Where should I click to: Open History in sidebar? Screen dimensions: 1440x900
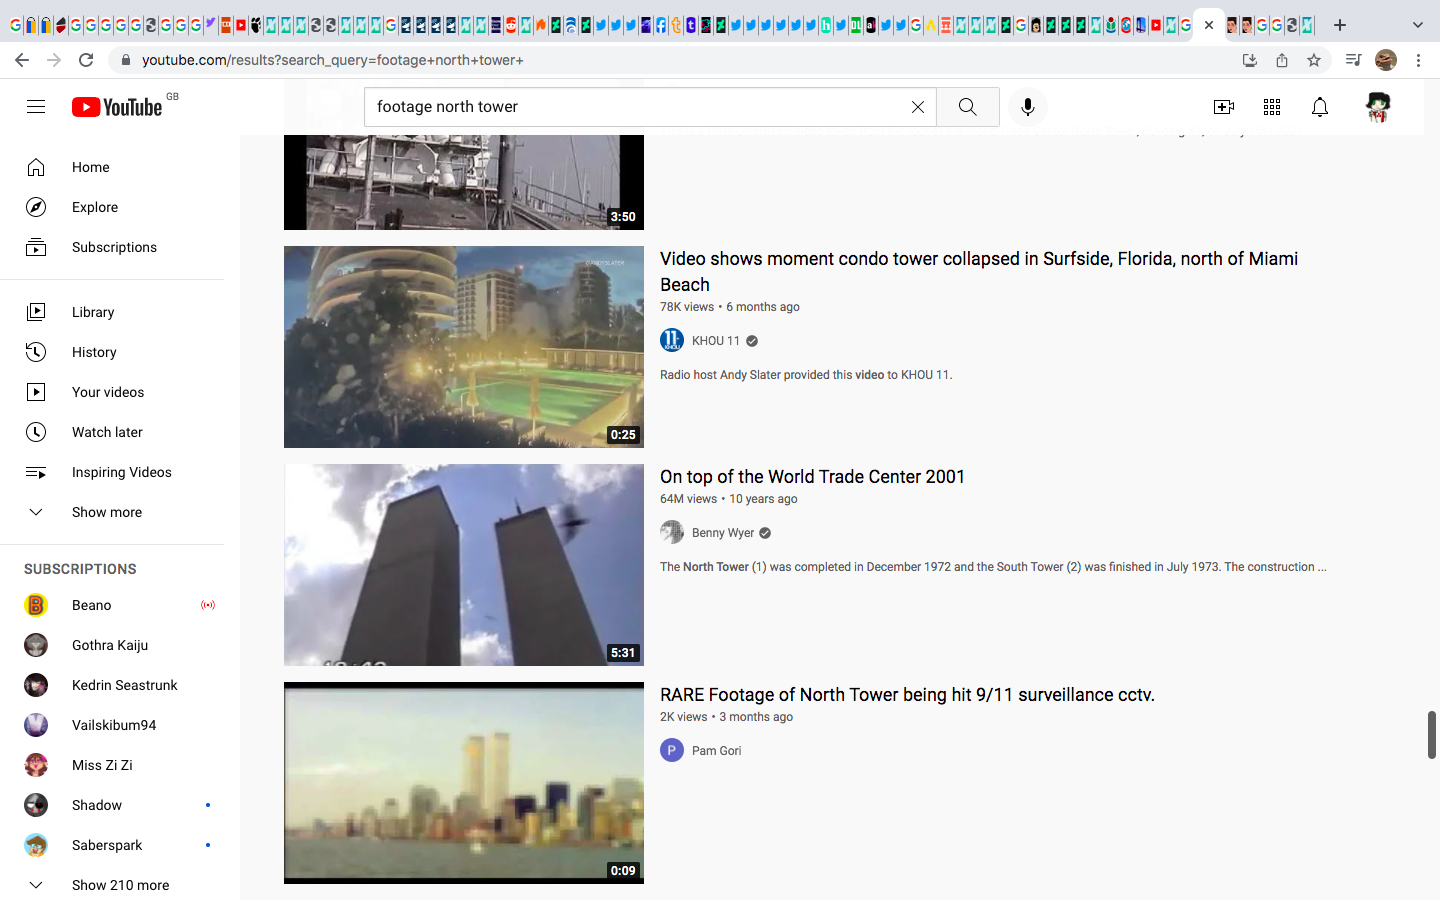(112, 352)
